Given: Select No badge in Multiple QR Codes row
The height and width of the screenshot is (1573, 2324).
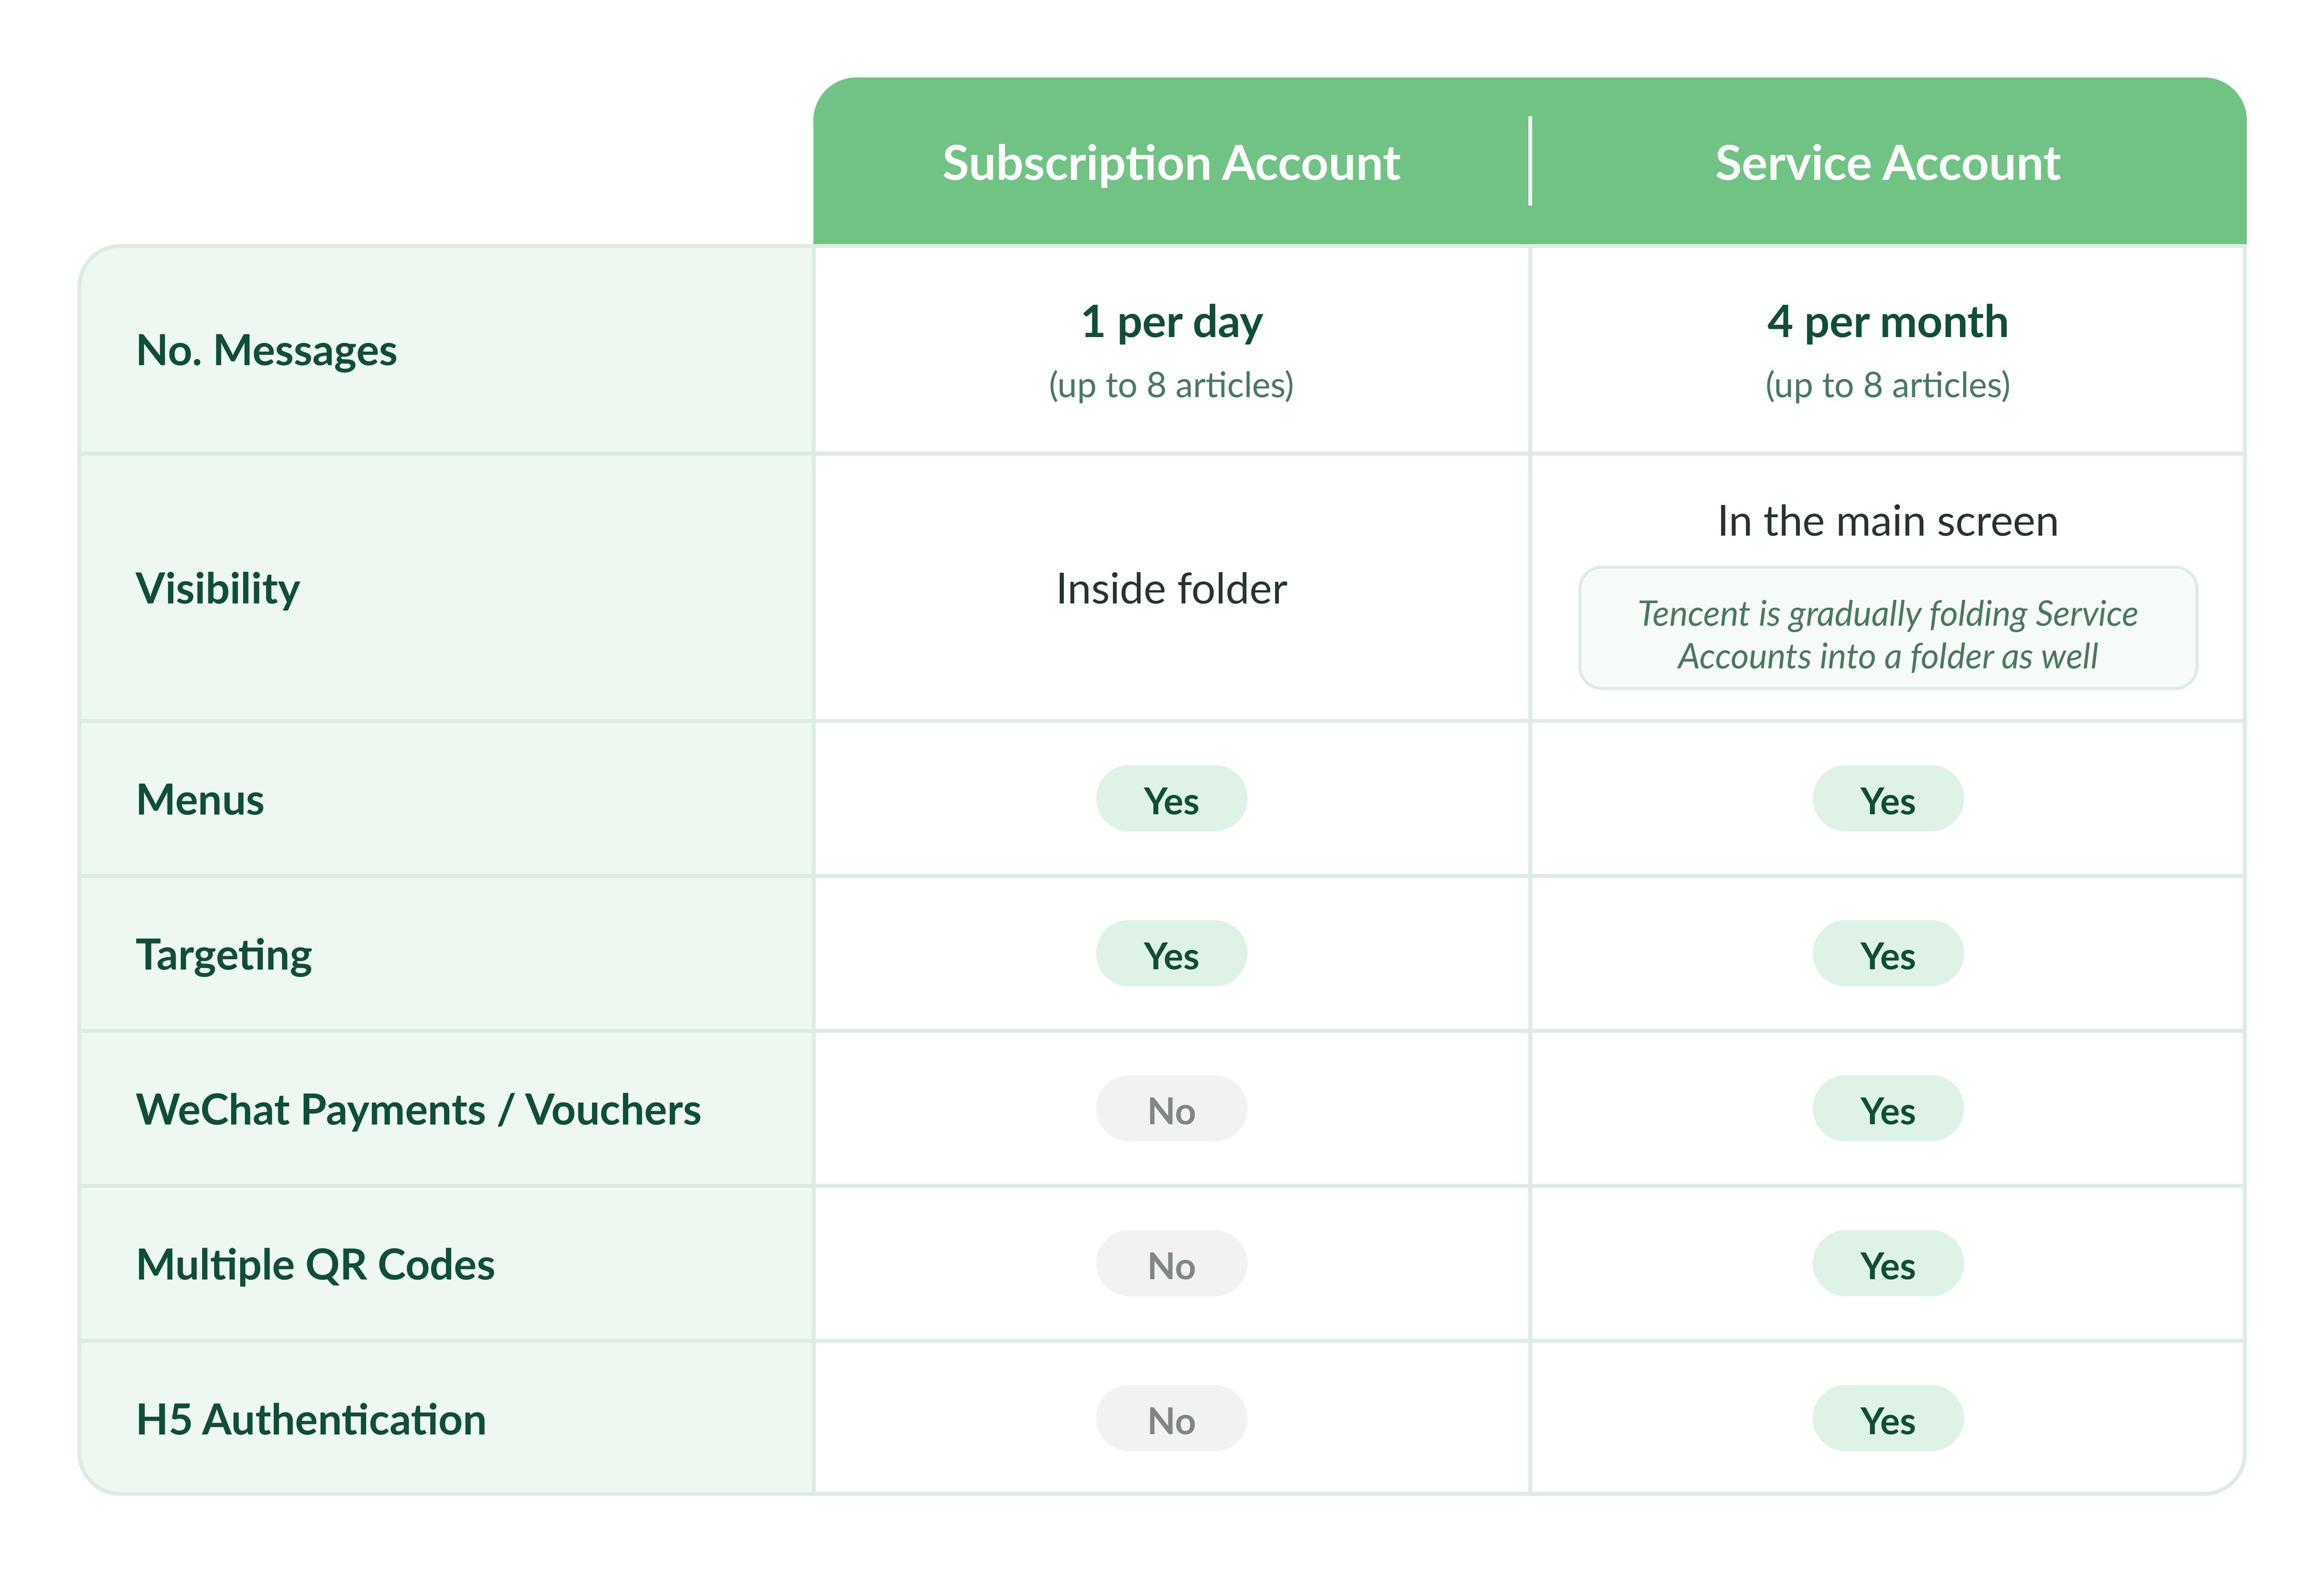Looking at the screenshot, I should click(x=1171, y=1264).
